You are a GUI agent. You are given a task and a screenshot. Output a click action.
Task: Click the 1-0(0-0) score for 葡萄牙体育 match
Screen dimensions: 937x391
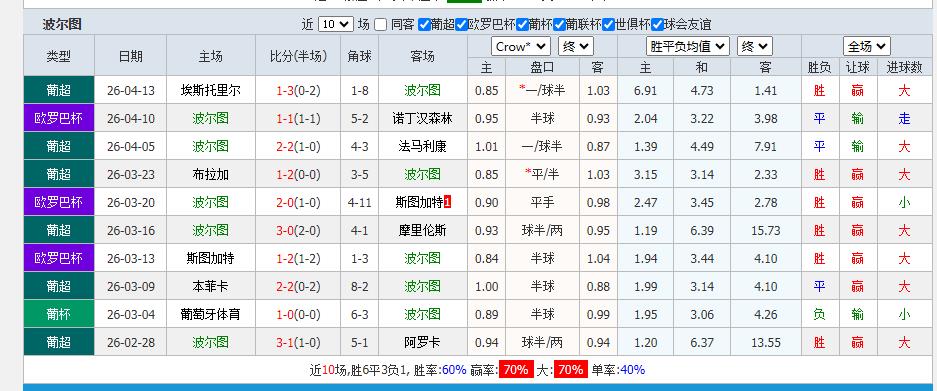point(298,314)
